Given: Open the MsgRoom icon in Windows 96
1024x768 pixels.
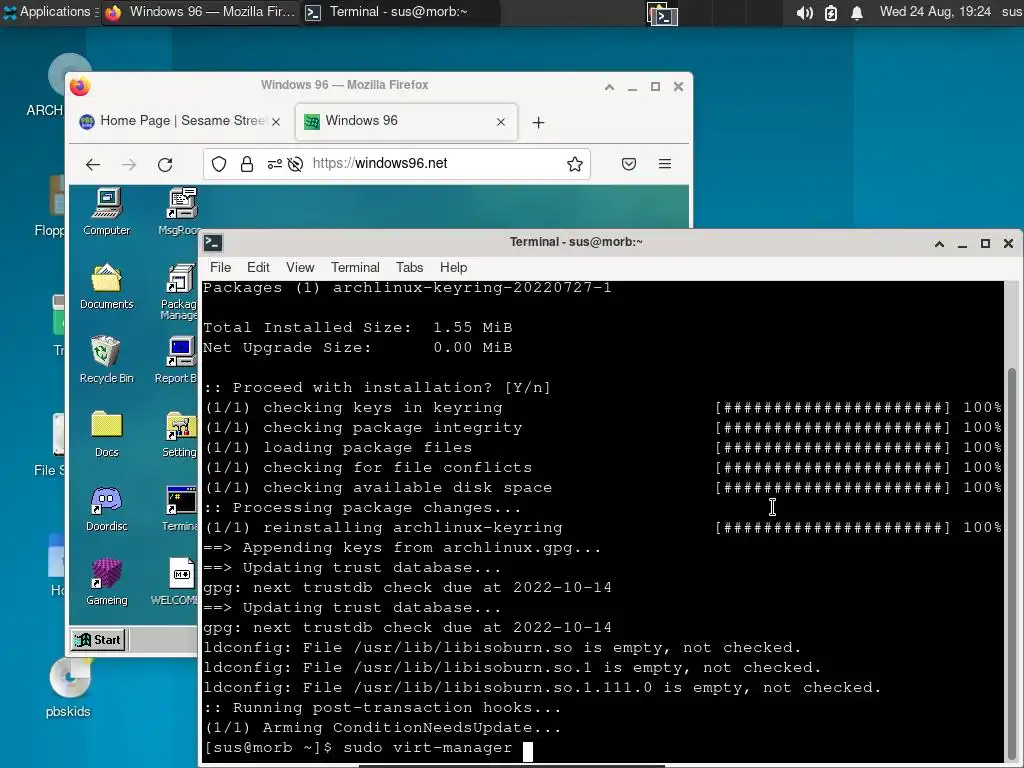Looking at the screenshot, I should point(178,212).
